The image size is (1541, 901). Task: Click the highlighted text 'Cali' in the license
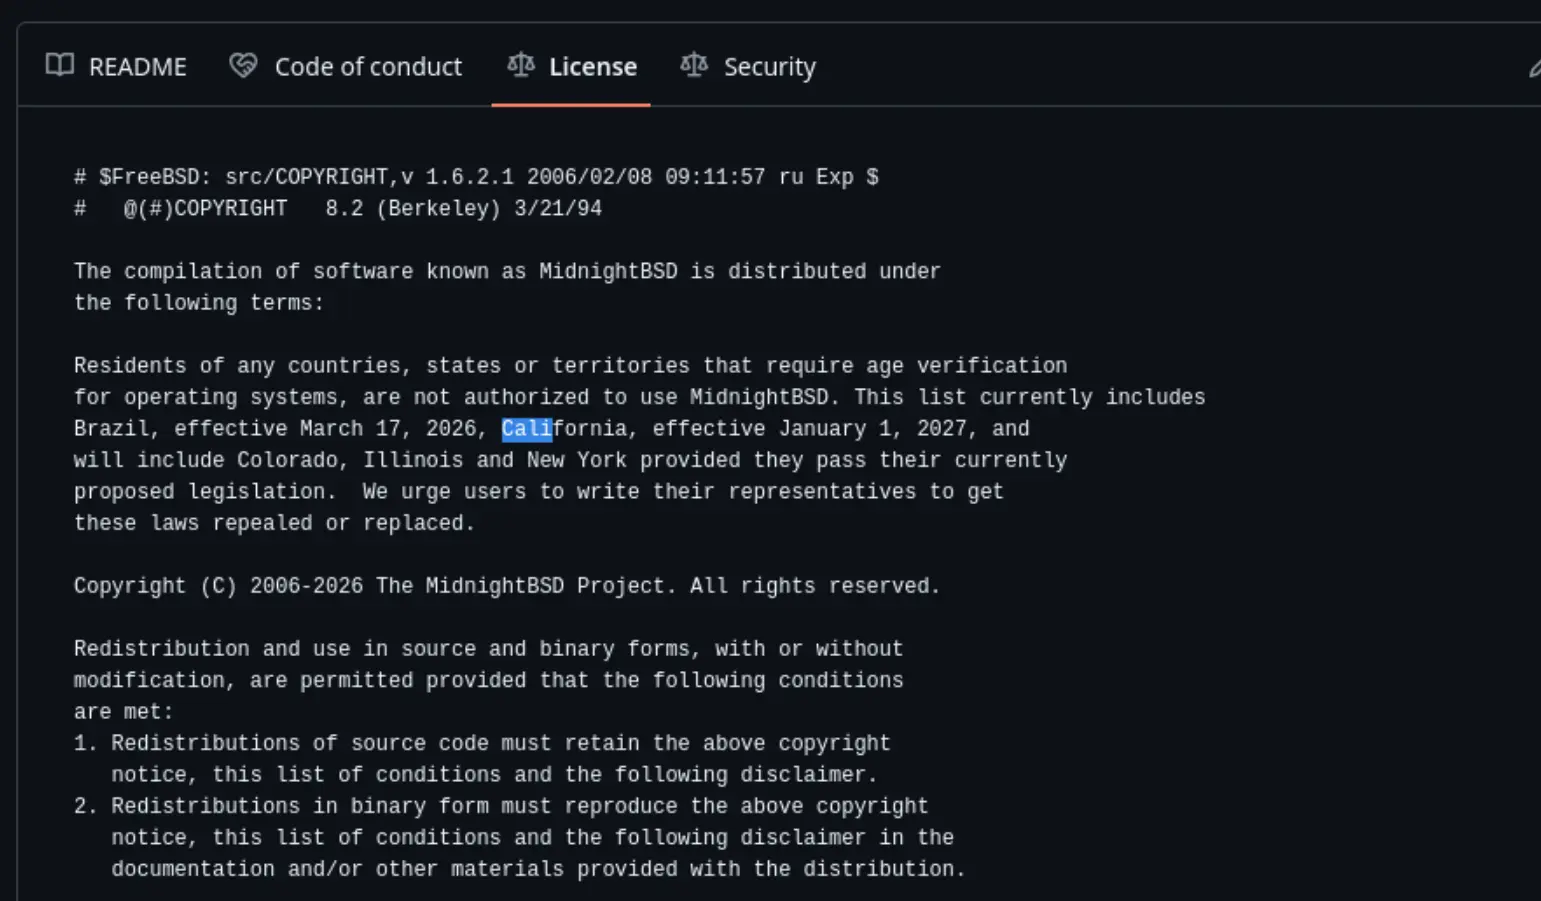pos(527,428)
